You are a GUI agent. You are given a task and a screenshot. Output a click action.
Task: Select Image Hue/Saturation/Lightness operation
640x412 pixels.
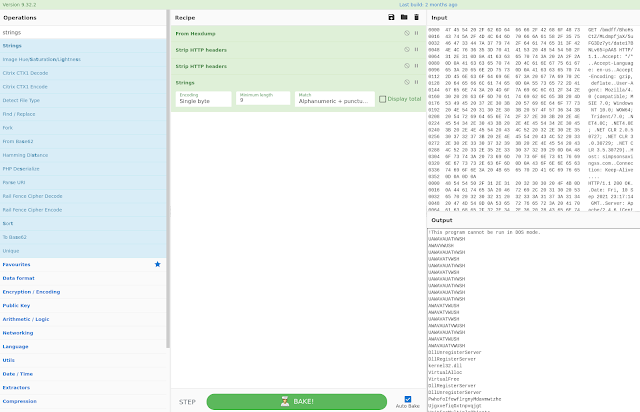point(83,59)
